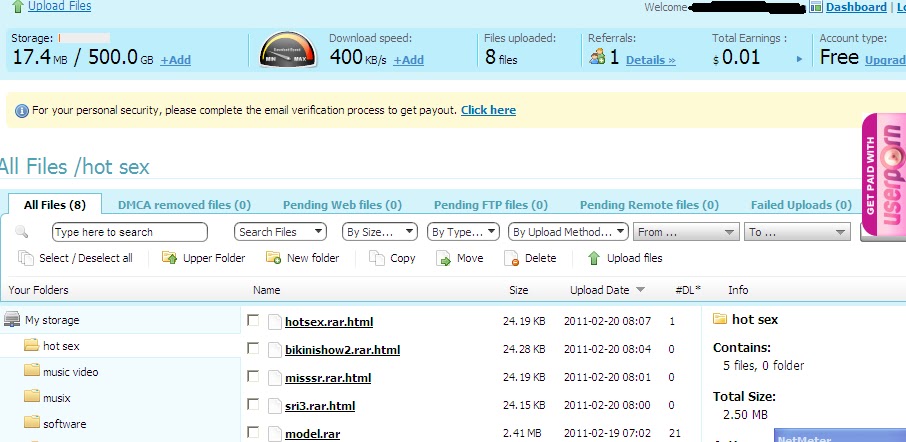This screenshot has height=442, width=906.
Task: Click the arrow next to Total Earnings
Action: 800,59
